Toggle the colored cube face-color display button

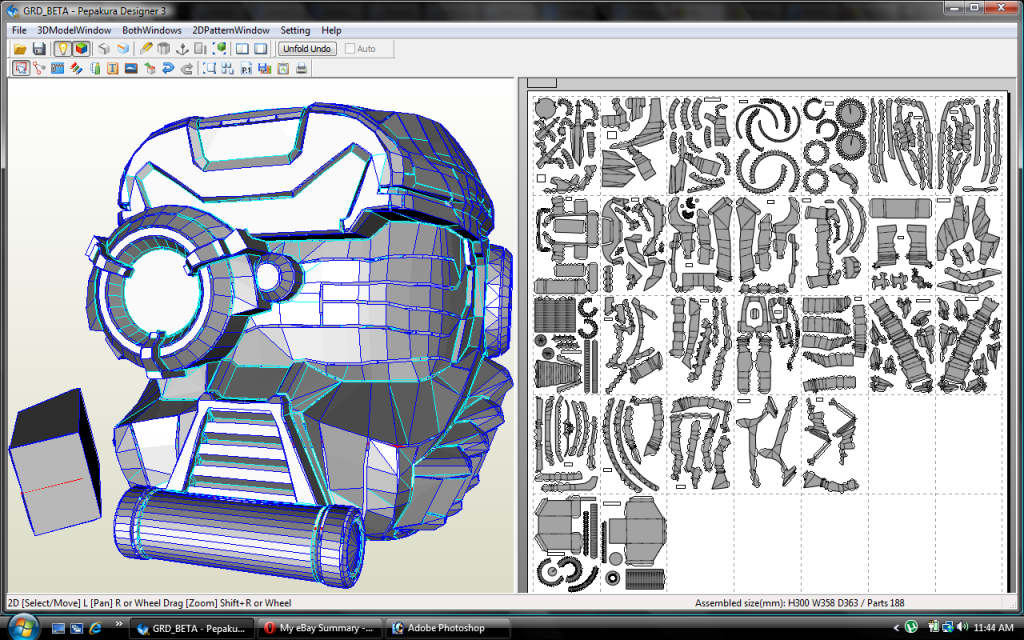[81, 49]
